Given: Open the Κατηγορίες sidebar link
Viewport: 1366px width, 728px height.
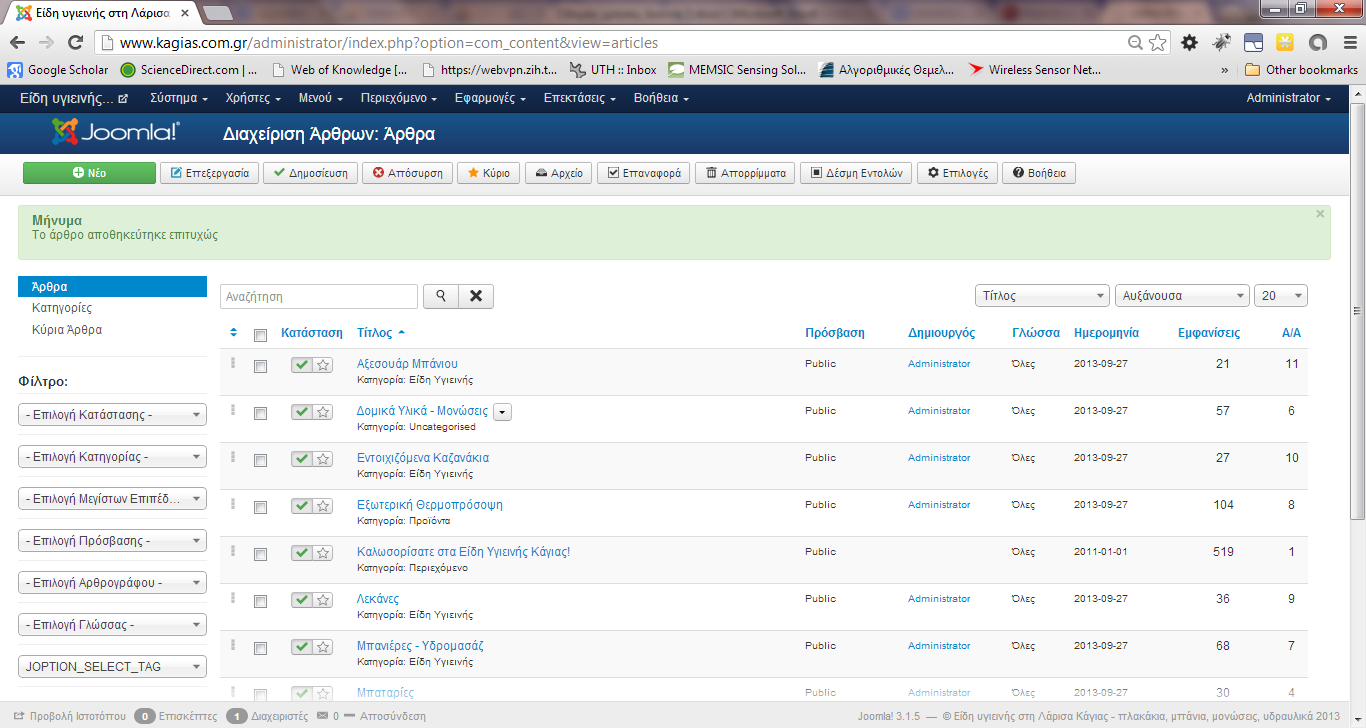Looking at the screenshot, I should coord(62,308).
